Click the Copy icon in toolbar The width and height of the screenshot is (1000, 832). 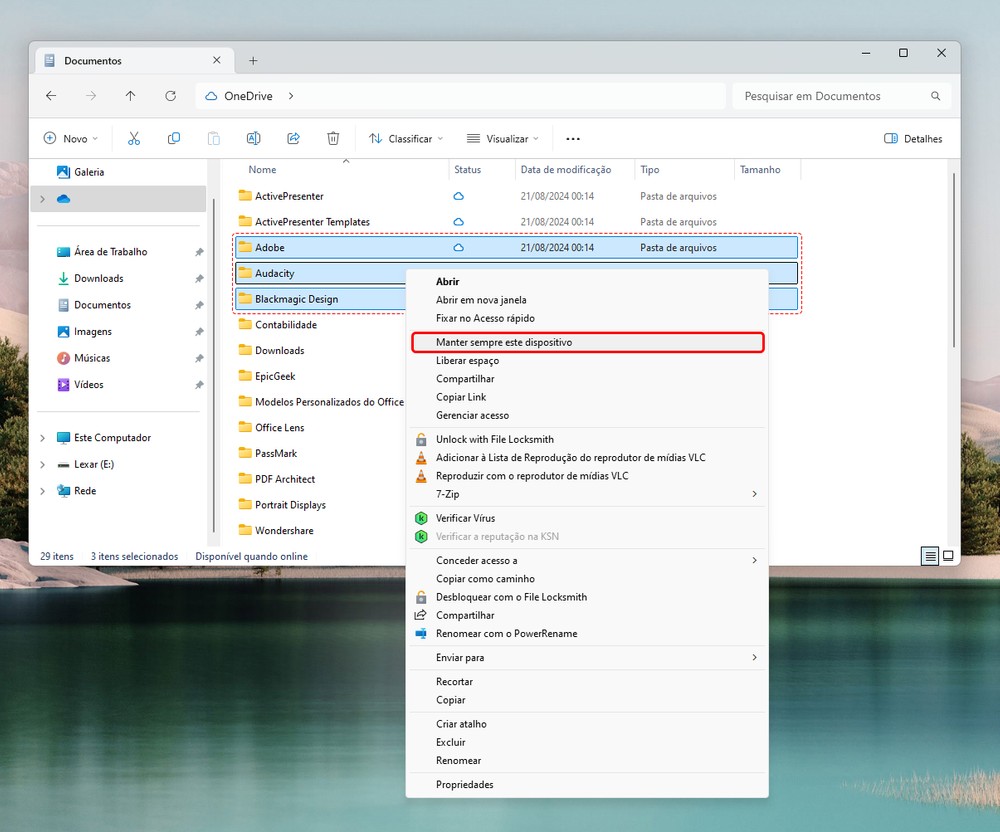(174, 139)
